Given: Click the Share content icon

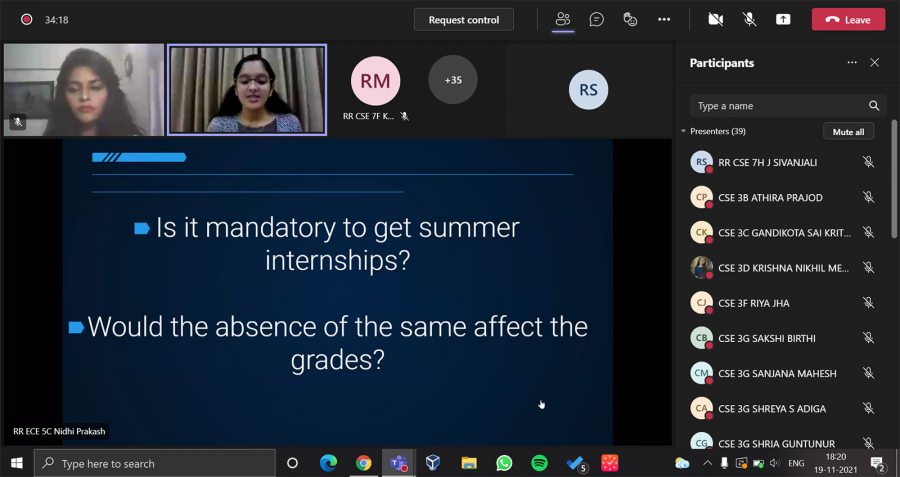Looking at the screenshot, I should tap(783, 19).
